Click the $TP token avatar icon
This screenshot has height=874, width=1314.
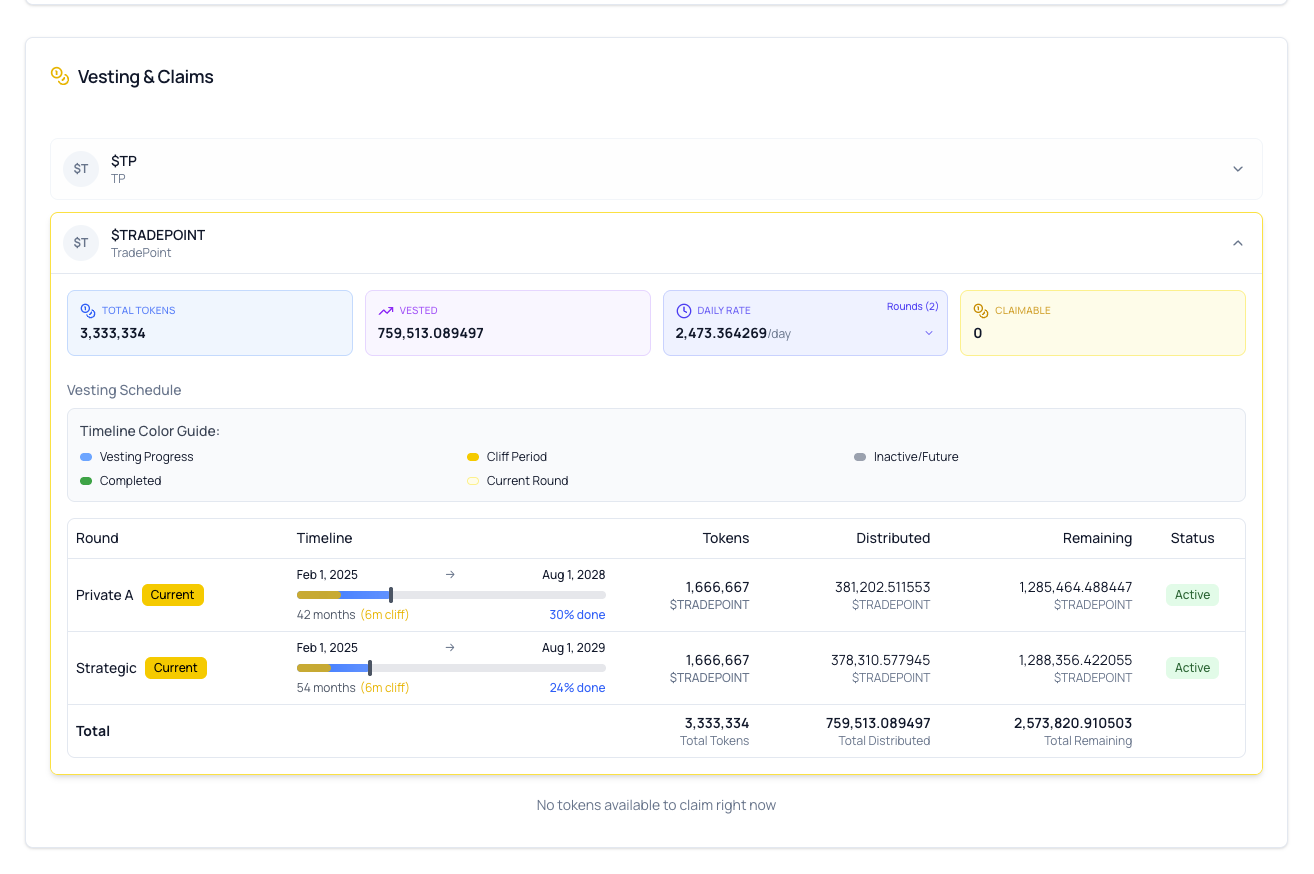(x=81, y=168)
